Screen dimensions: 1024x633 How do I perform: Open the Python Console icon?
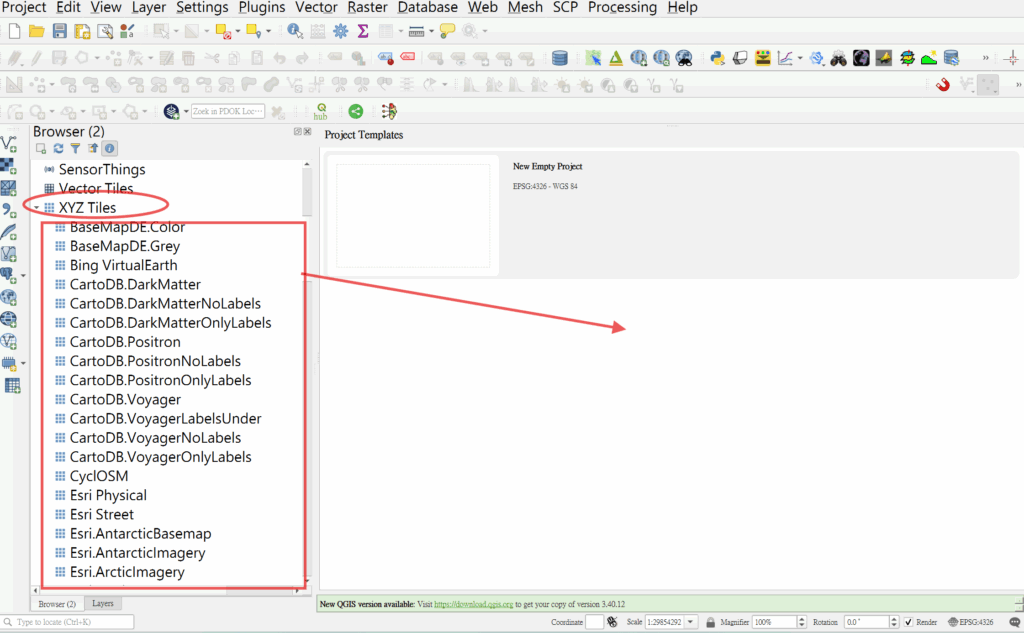point(717,58)
